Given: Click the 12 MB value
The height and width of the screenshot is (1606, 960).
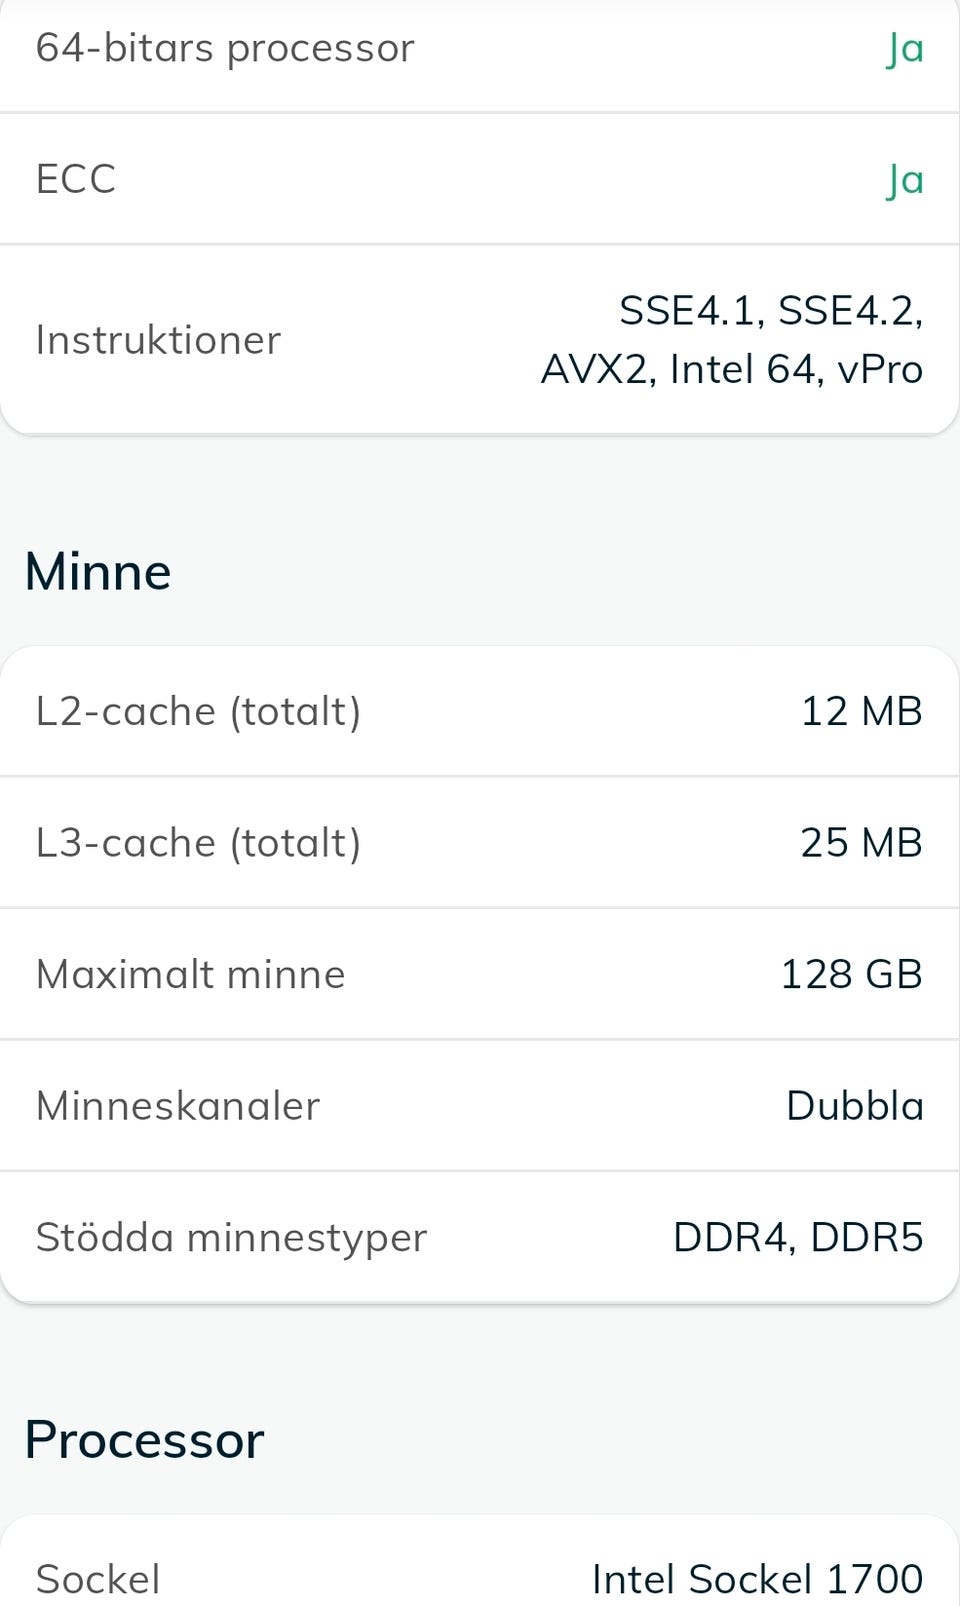Looking at the screenshot, I should click(x=862, y=711).
